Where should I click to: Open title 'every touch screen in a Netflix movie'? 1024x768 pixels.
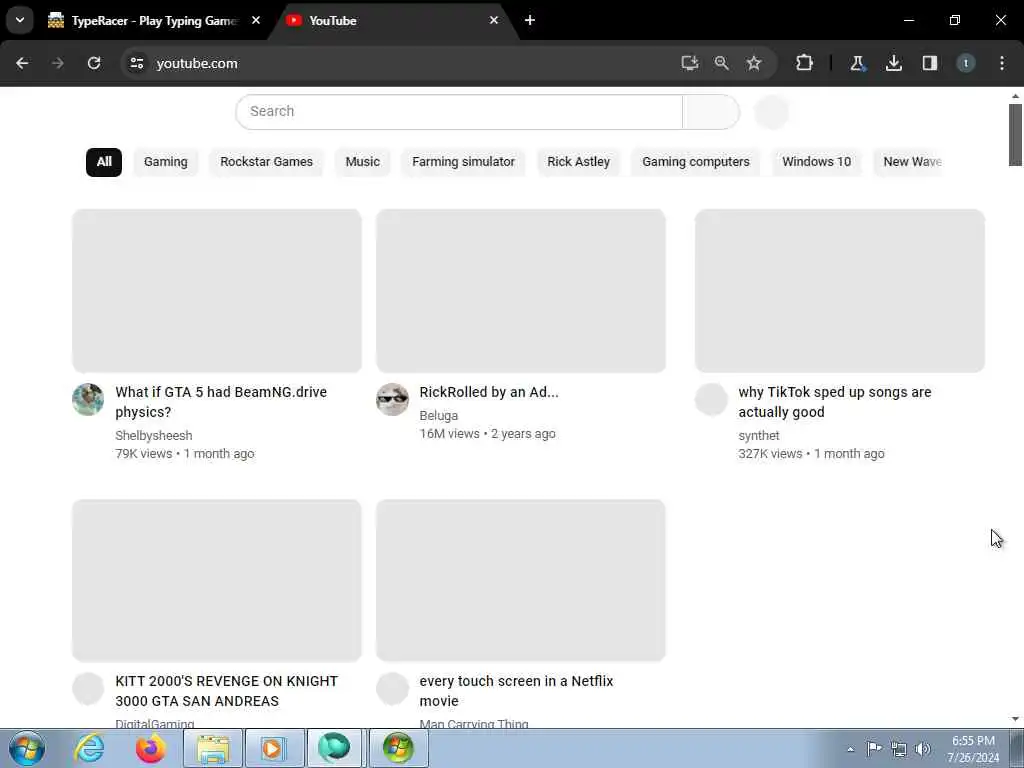click(516, 691)
